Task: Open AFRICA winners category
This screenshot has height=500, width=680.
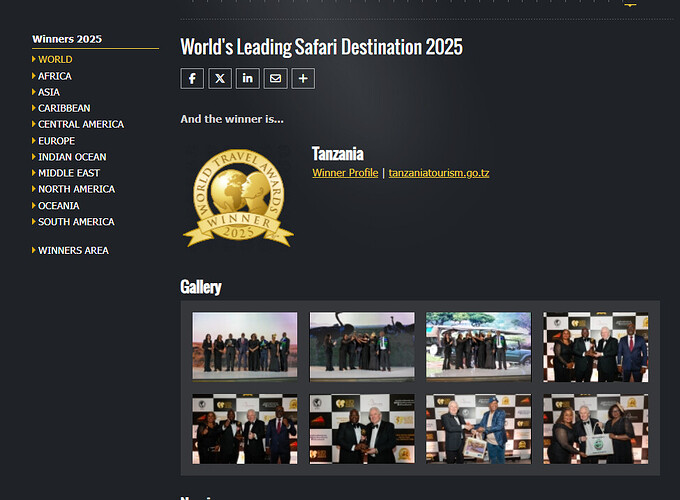Action: pyautogui.click(x=55, y=76)
